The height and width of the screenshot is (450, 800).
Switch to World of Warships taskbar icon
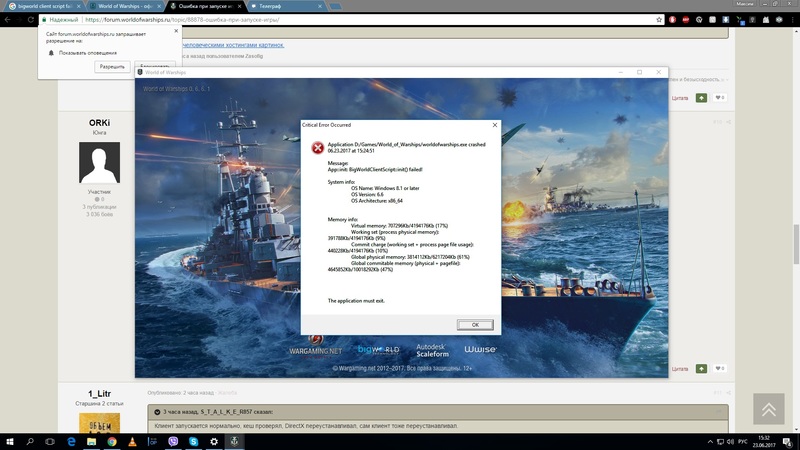point(234,442)
